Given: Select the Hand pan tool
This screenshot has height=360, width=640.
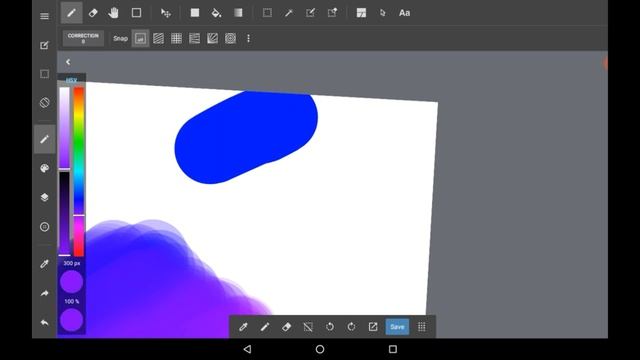Looking at the screenshot, I should pyautogui.click(x=114, y=13).
